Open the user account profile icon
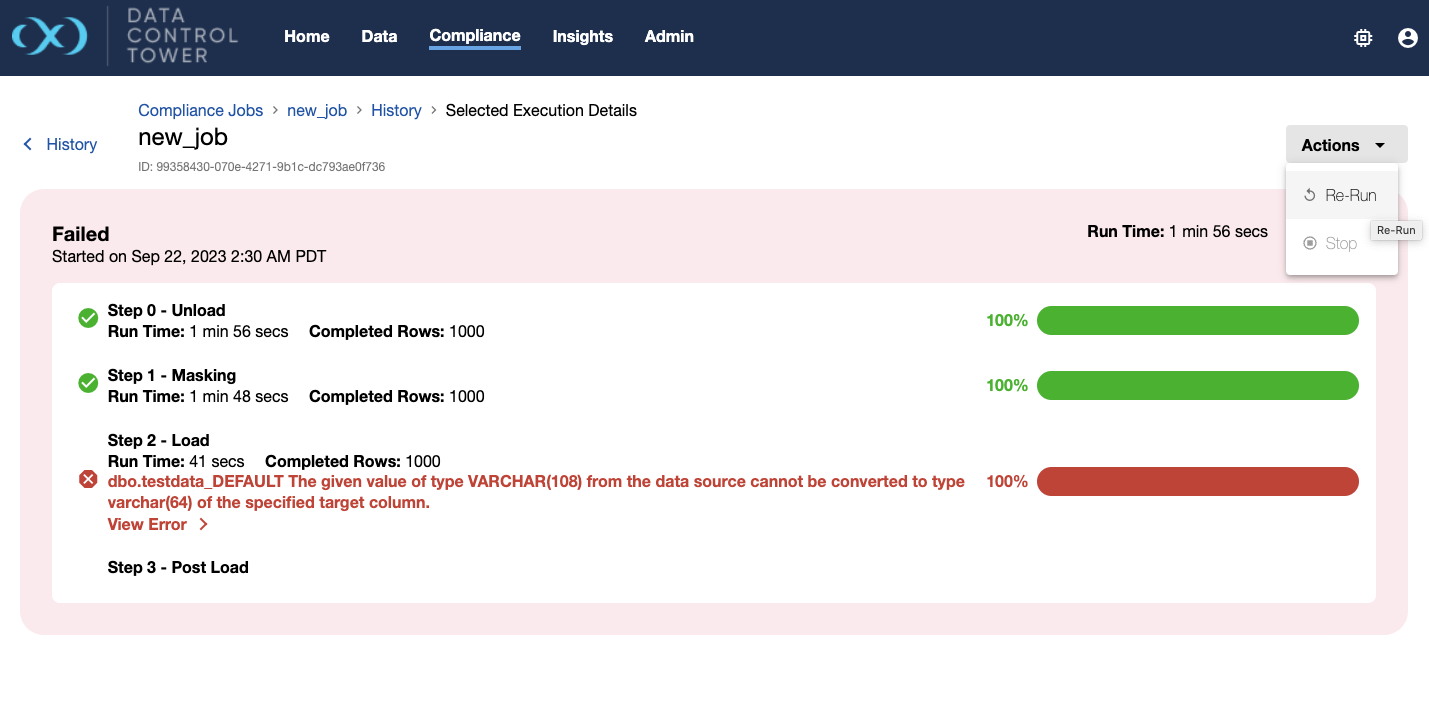The height and width of the screenshot is (705, 1429). tap(1407, 38)
